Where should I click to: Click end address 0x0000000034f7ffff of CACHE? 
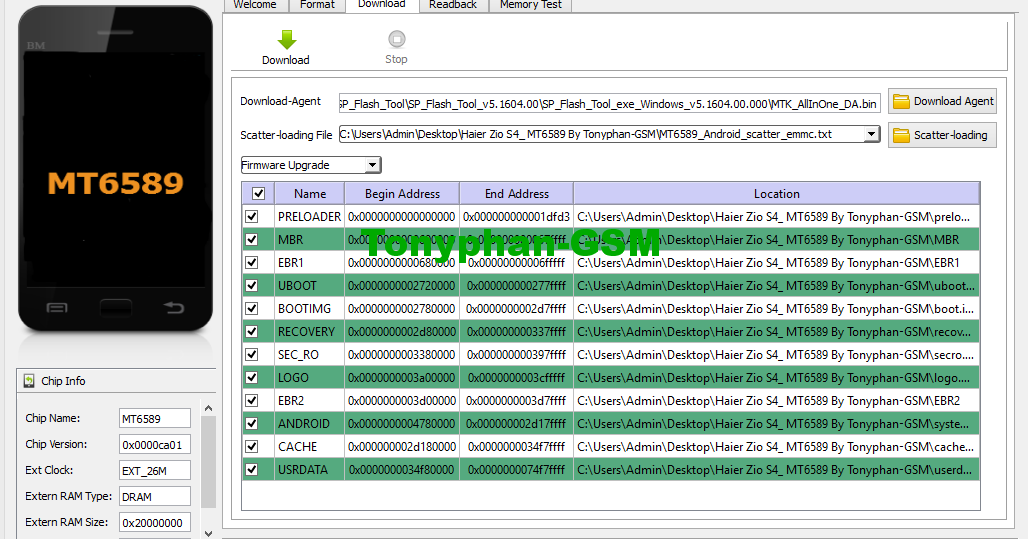tap(517, 447)
